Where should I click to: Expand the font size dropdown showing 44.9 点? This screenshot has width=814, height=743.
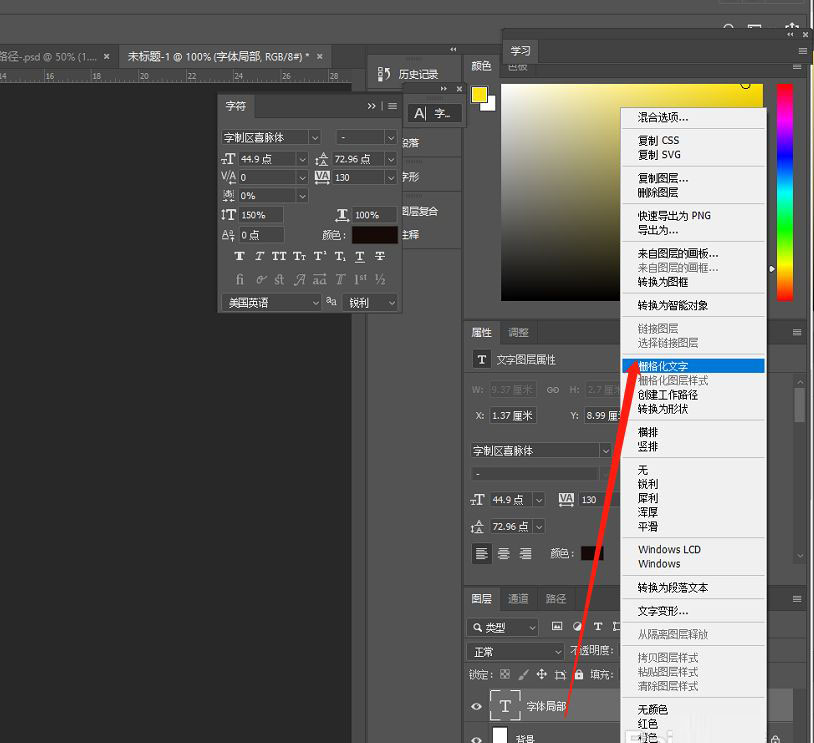pos(302,159)
